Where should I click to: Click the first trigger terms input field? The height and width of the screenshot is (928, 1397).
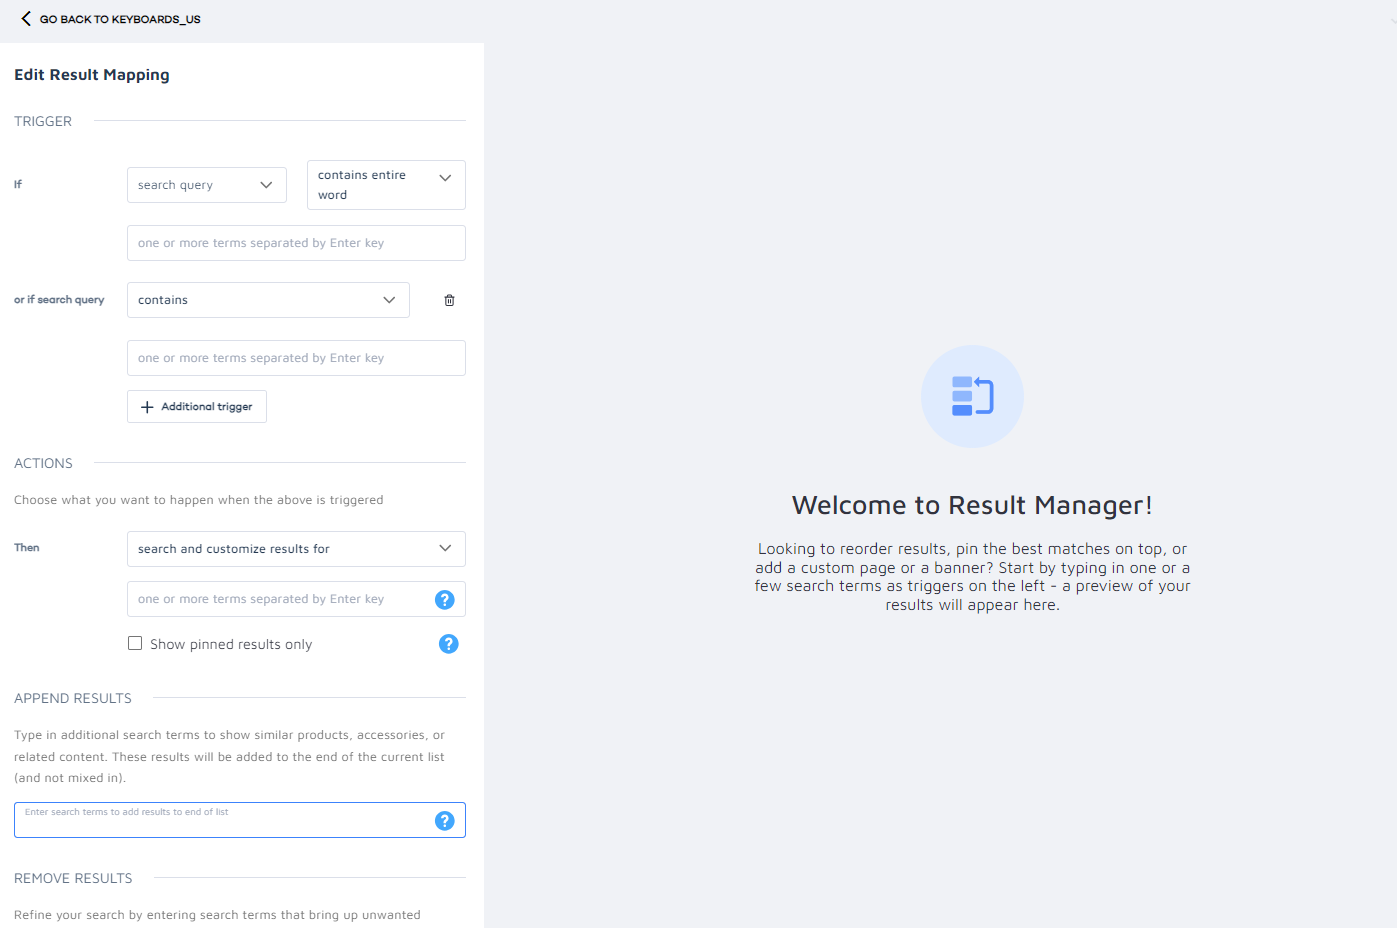point(295,242)
